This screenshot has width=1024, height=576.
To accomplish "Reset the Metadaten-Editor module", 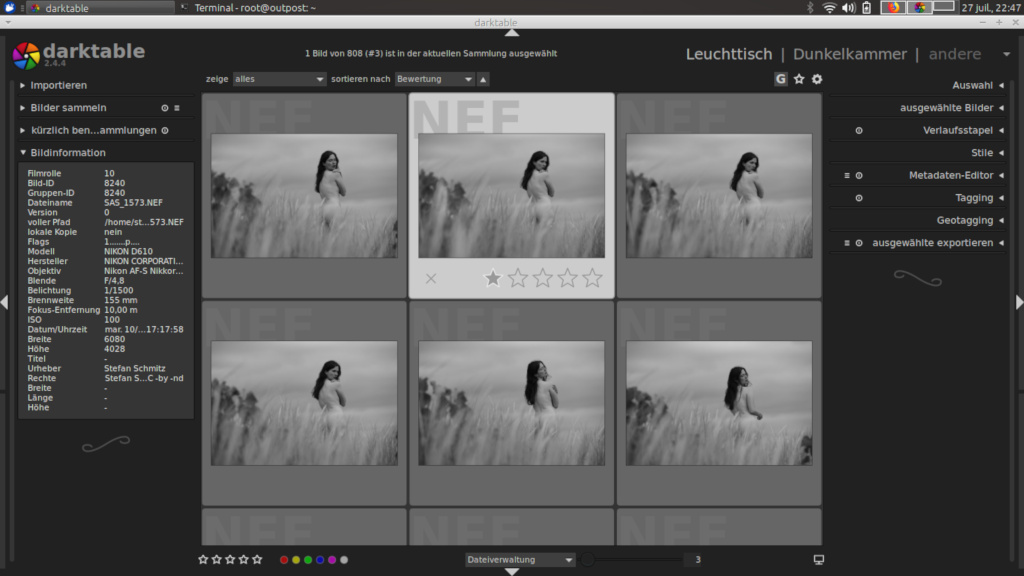I will 859,176.
